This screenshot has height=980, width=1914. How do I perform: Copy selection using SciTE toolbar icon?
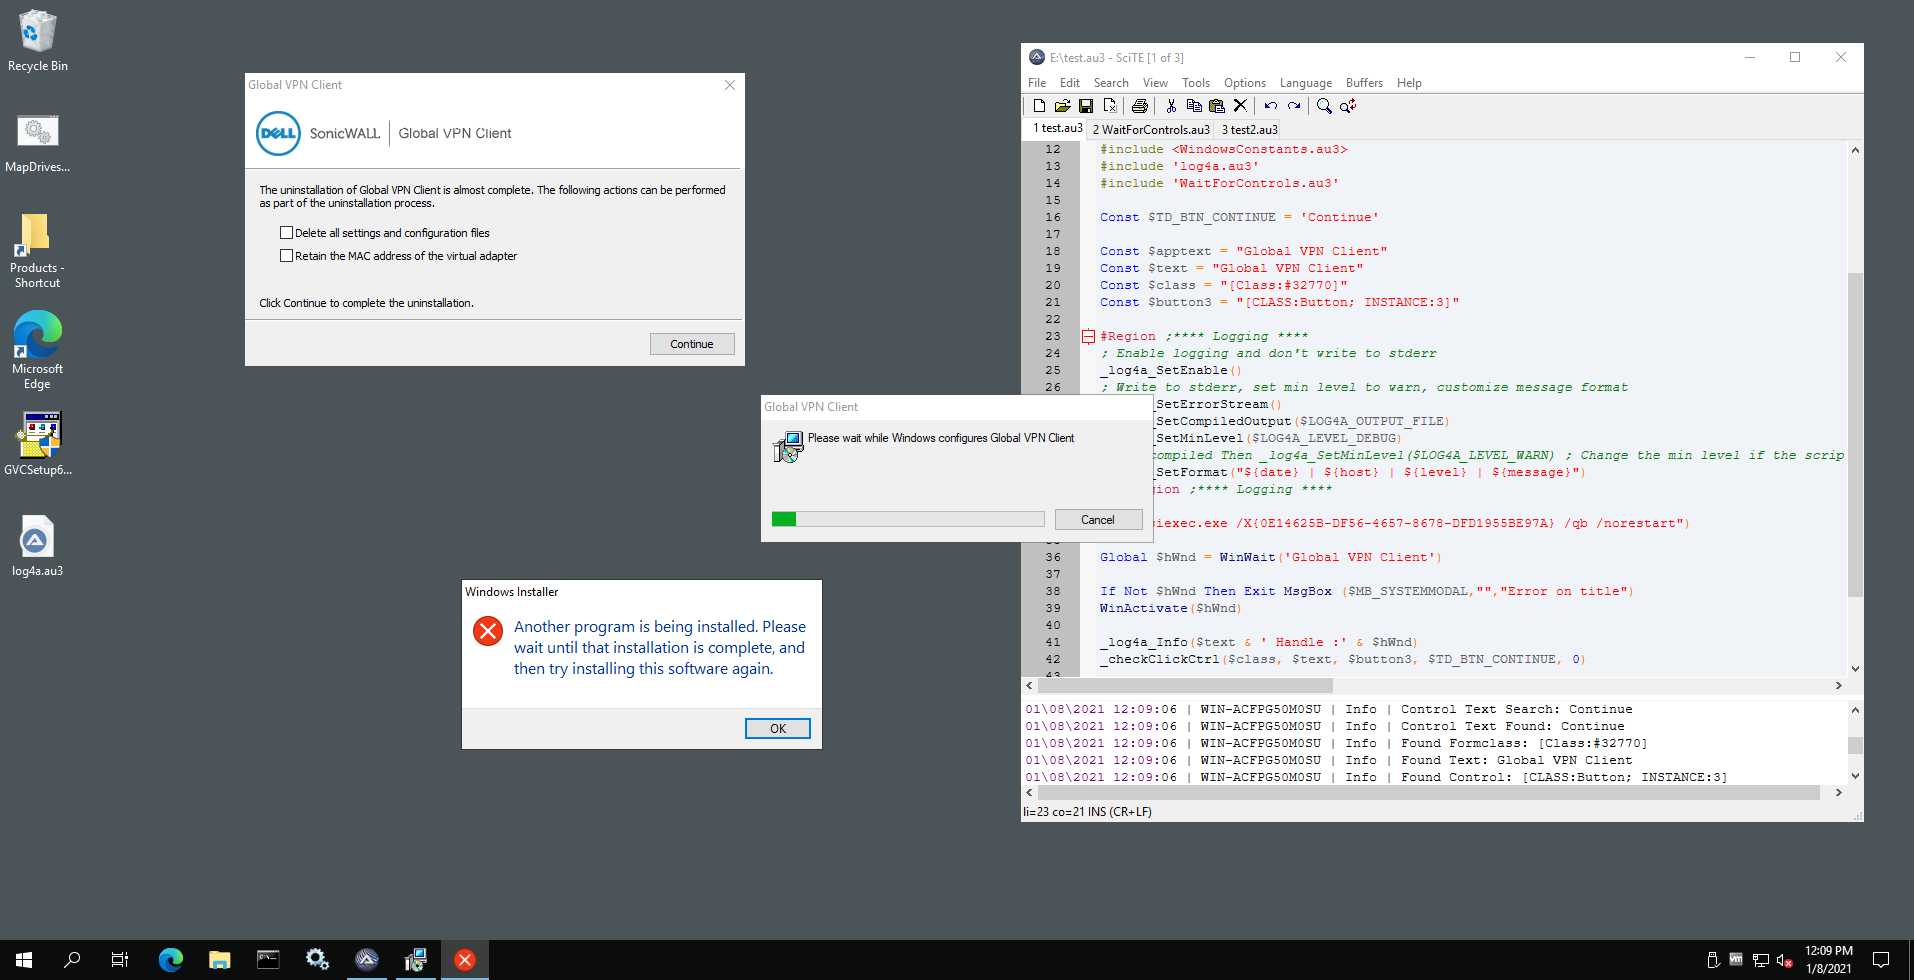pos(1194,106)
